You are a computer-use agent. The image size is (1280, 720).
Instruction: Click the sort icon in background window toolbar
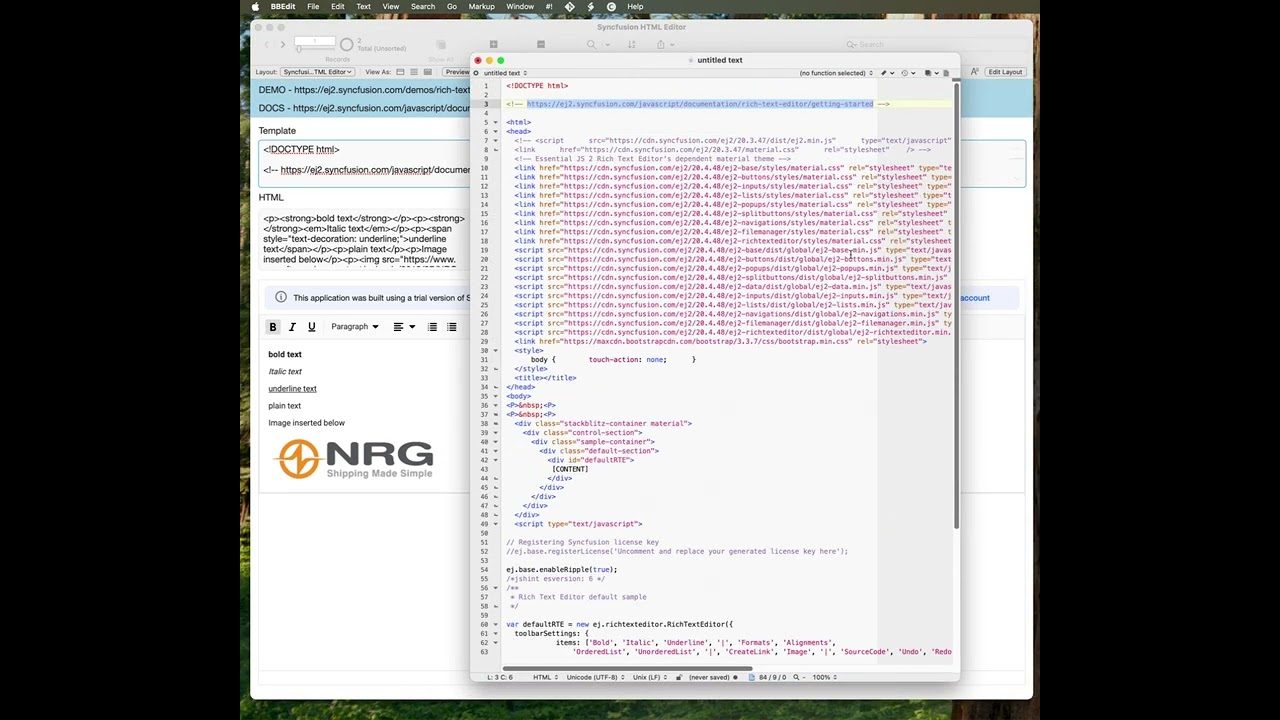631,44
